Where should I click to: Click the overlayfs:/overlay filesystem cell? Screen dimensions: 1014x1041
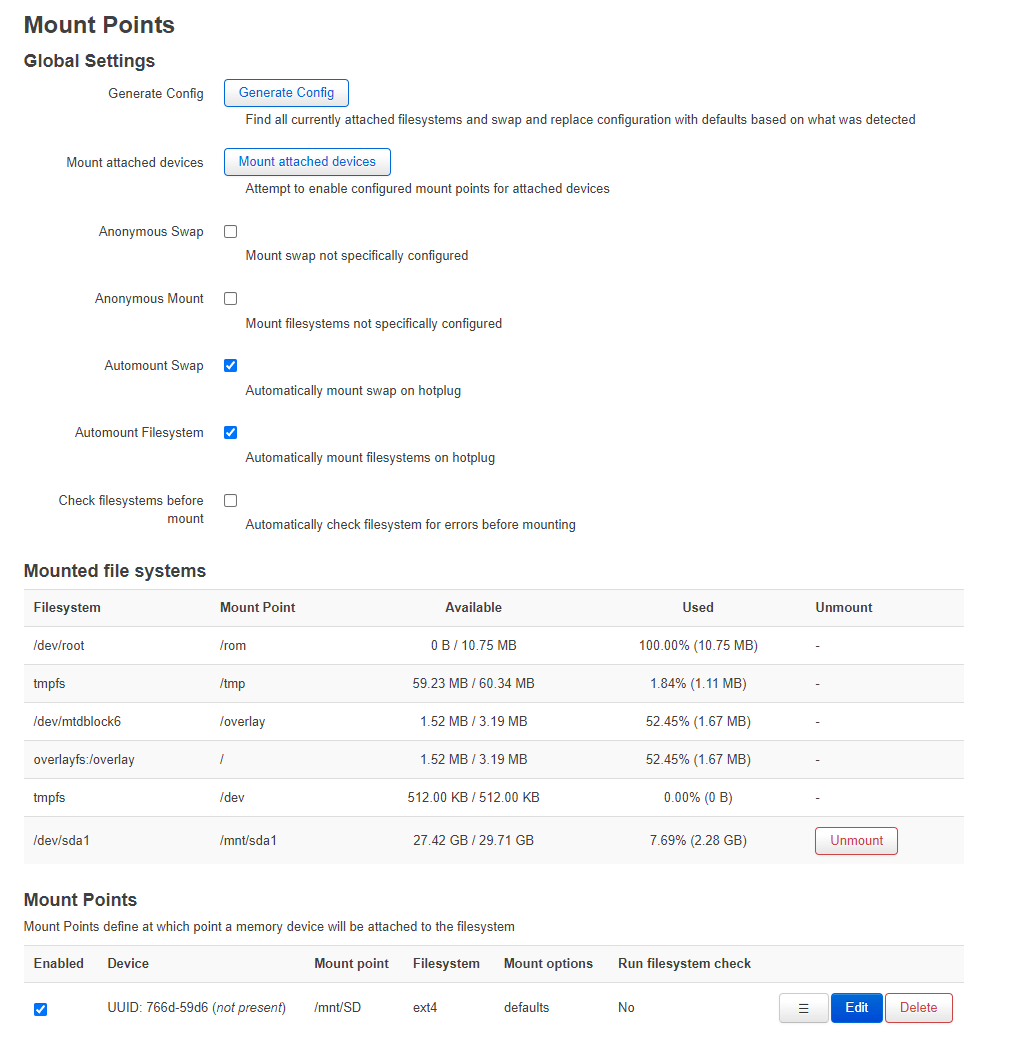(x=84, y=760)
